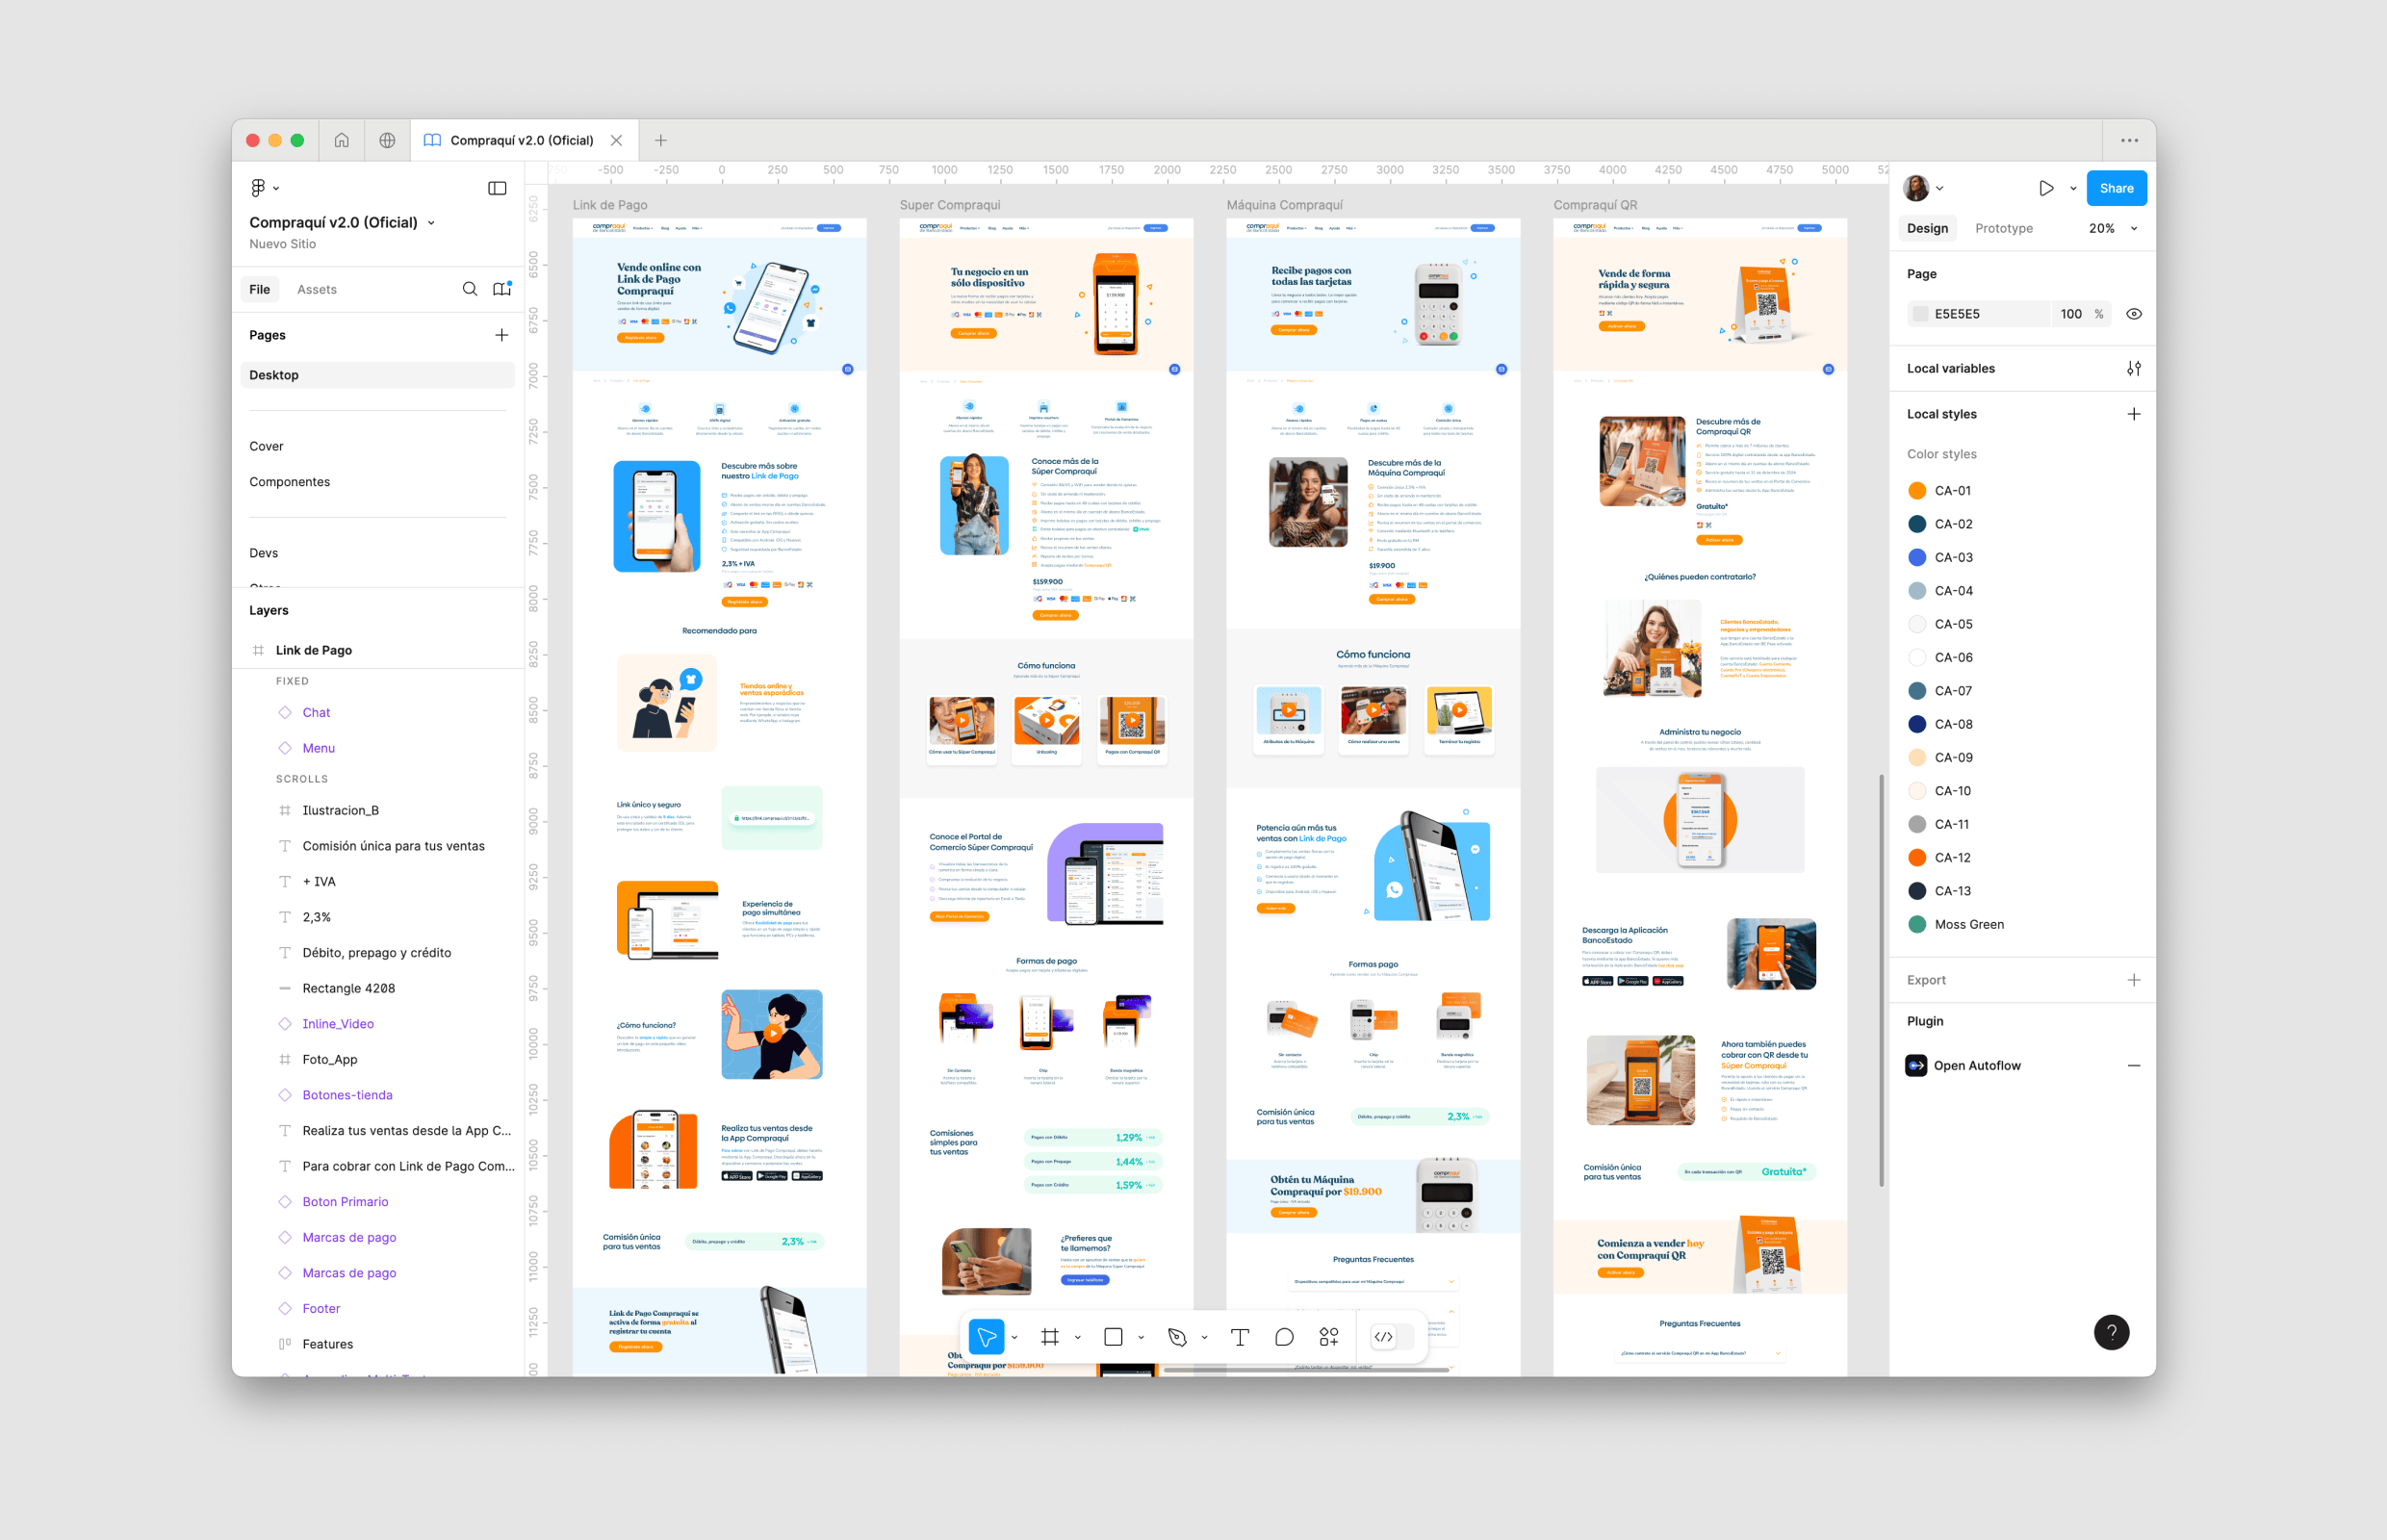Close the Compraquí v2.0 (Oficial) tab
2387x1540 pixels.
(617, 140)
